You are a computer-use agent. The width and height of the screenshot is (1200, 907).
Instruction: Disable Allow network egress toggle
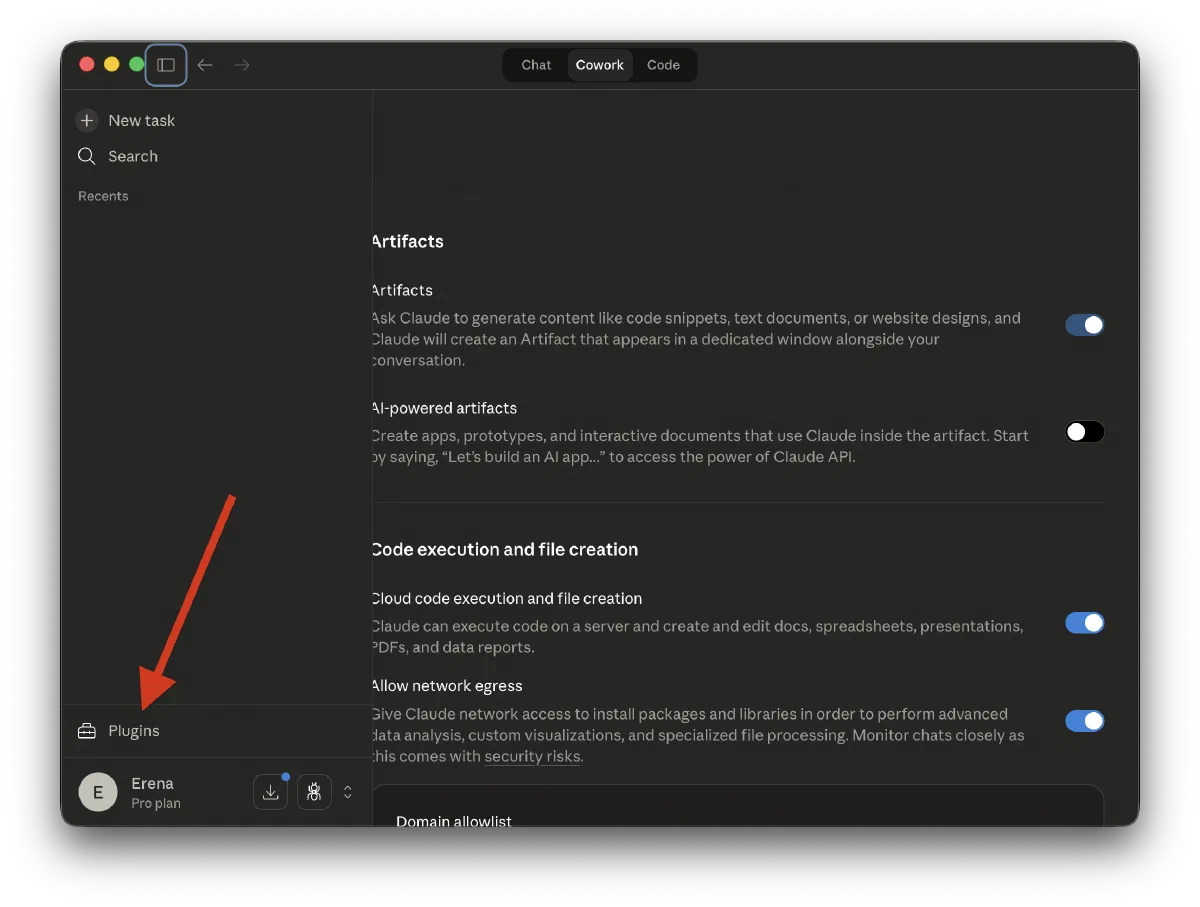1084,721
